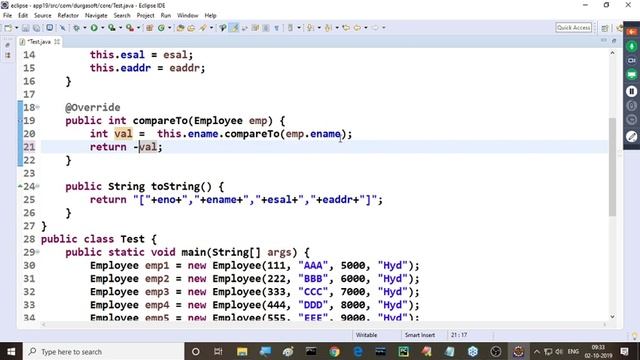Screen dimensions: 640x360
Task: Toggle the Show Whitespace Characters pilcrow icon
Action: pyautogui.click(x=276, y=28)
